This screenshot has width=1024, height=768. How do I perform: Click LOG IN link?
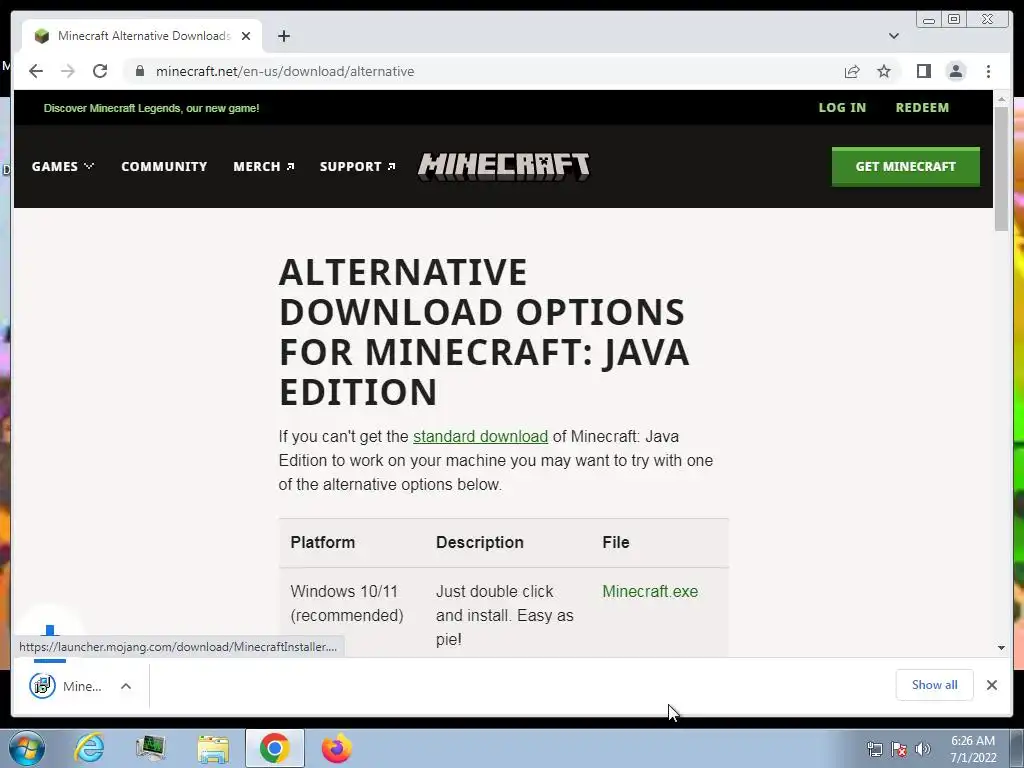coord(842,108)
